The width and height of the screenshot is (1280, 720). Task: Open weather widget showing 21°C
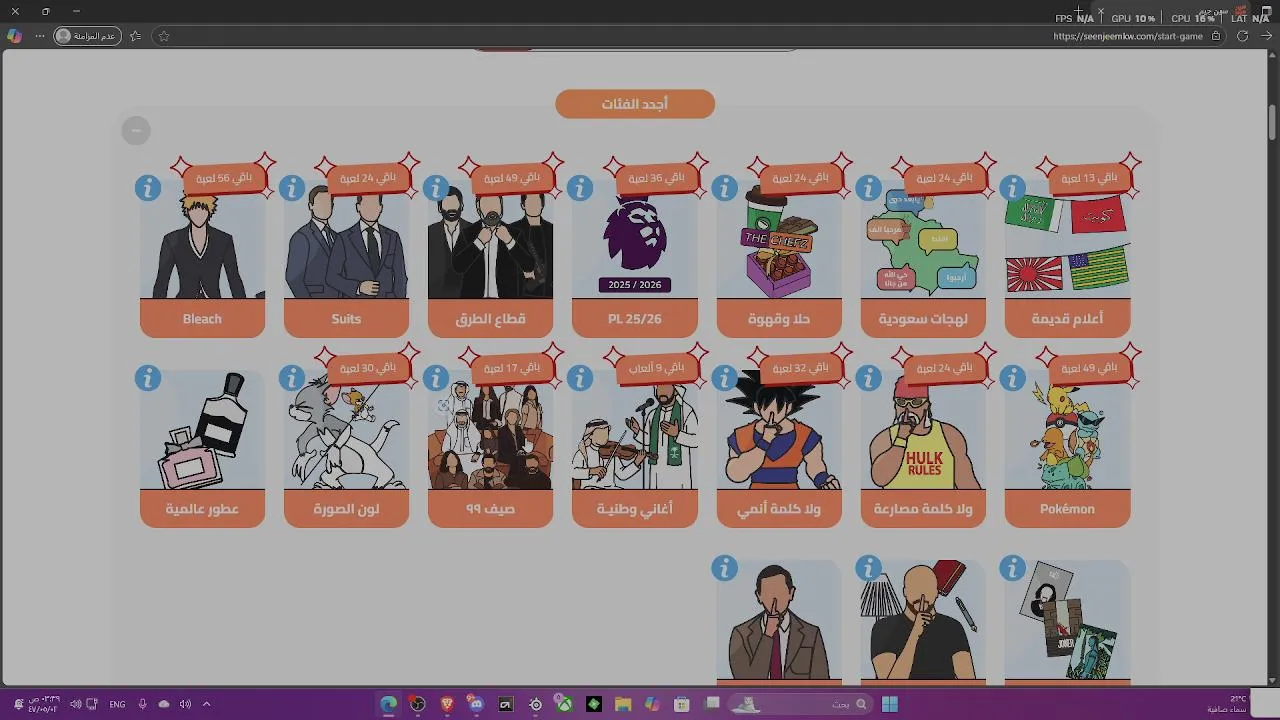[x=1228, y=704]
